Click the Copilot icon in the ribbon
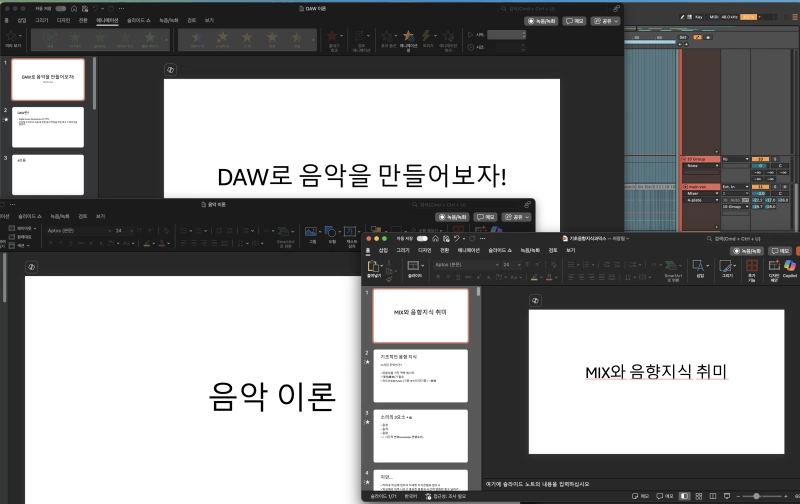 [x=790, y=266]
